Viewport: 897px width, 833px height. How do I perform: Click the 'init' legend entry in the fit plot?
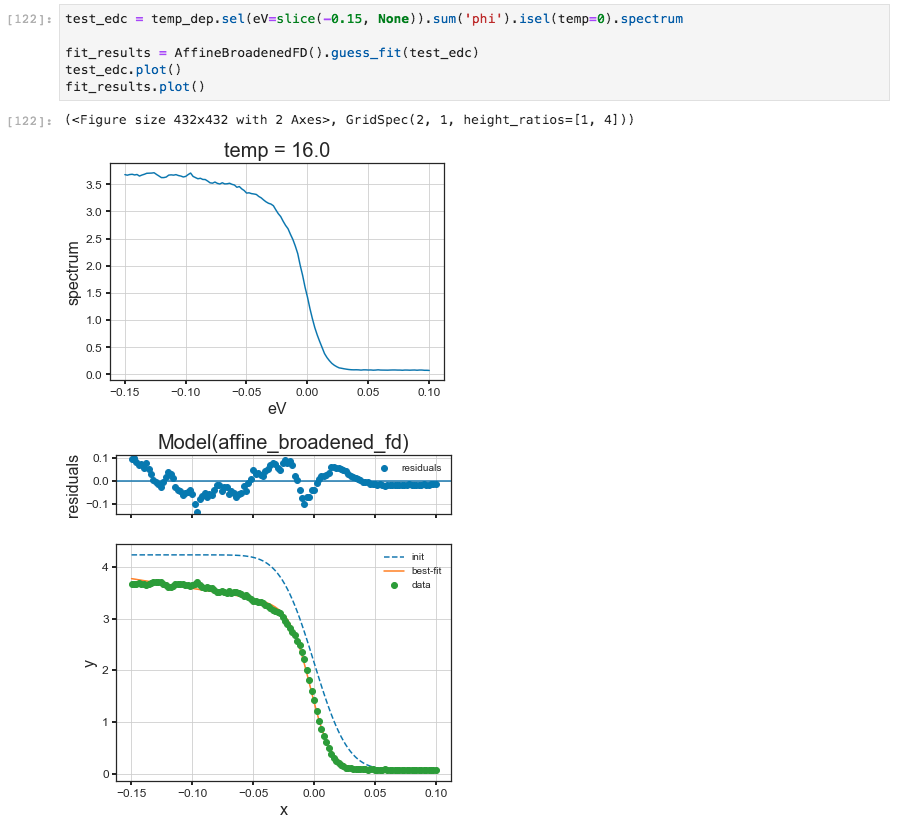[404, 557]
